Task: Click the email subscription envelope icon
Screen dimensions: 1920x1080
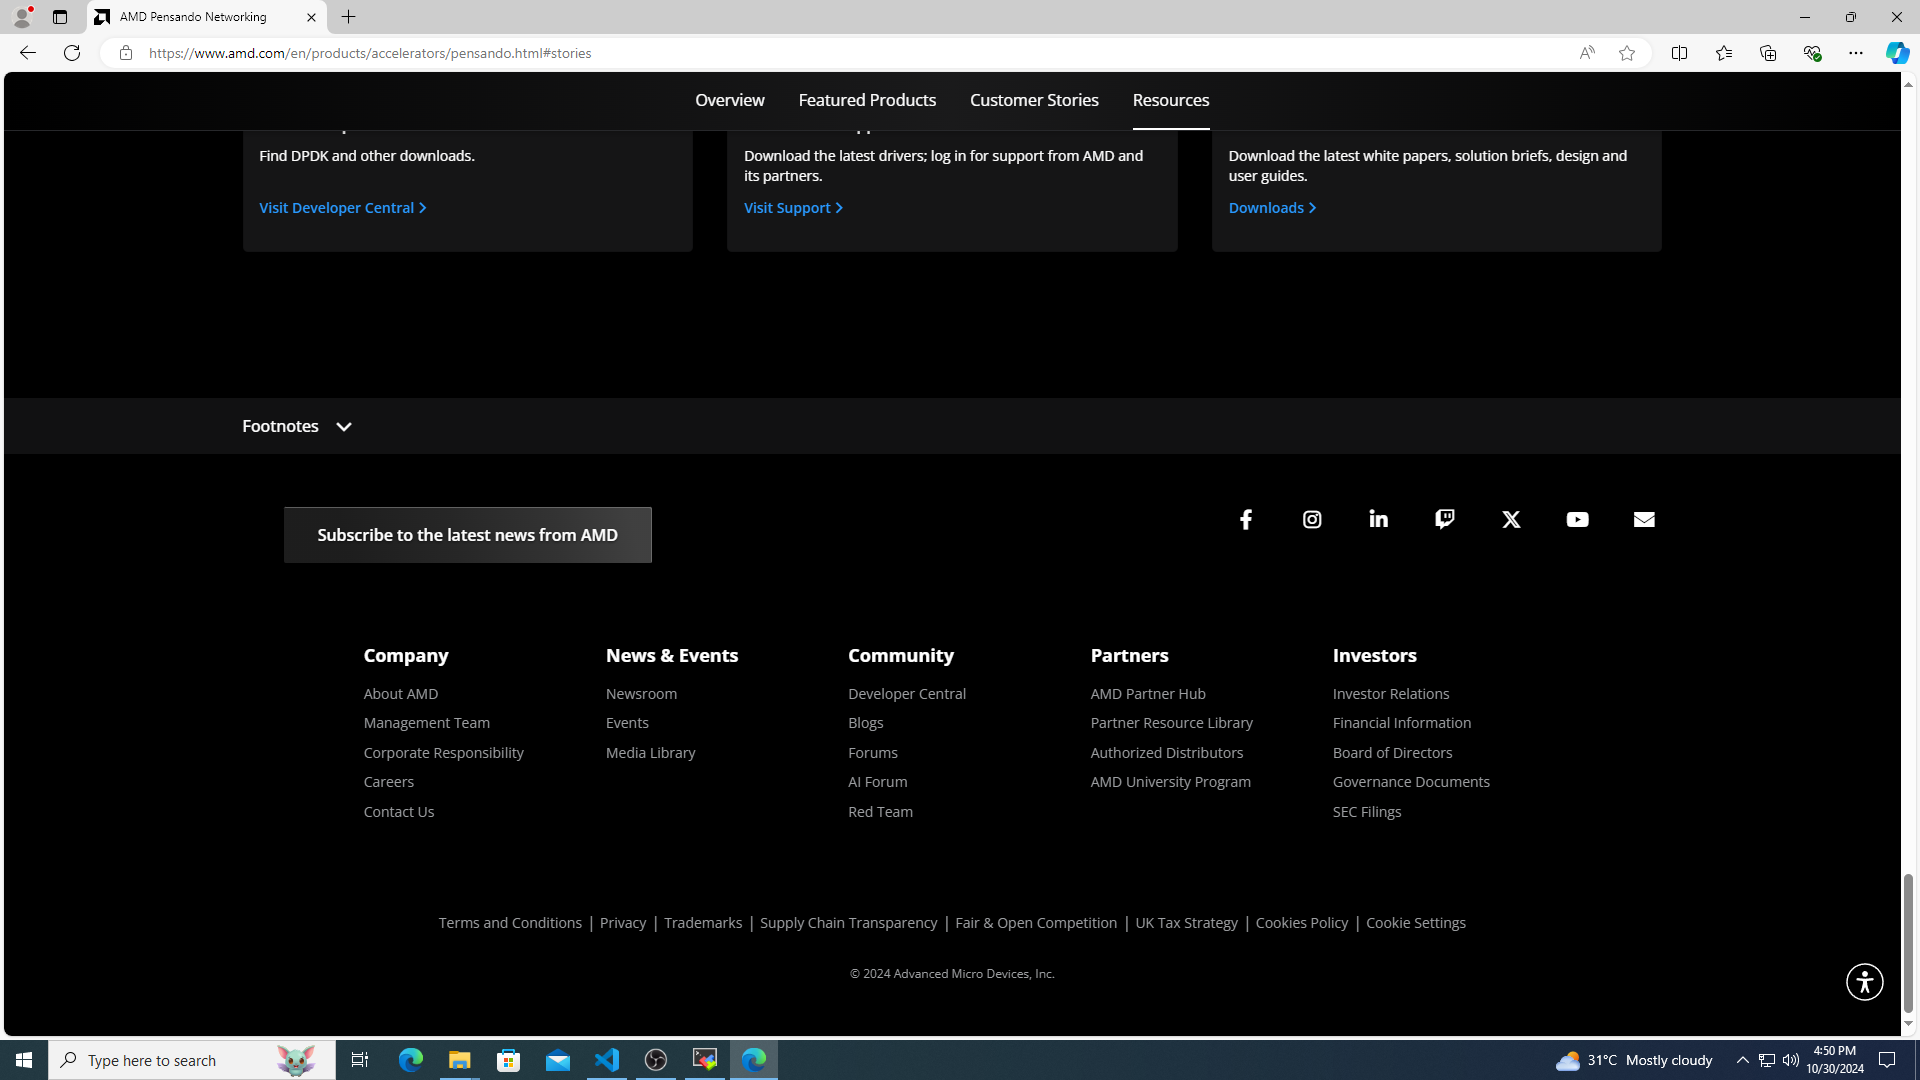Action: point(1644,519)
